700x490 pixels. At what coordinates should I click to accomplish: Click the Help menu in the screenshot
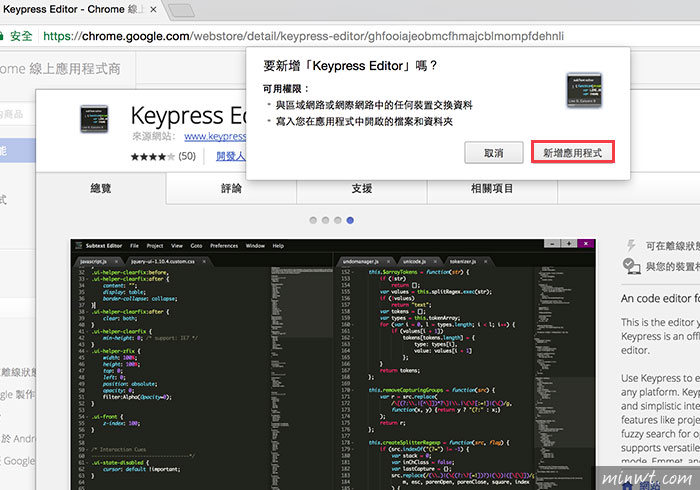(x=278, y=246)
